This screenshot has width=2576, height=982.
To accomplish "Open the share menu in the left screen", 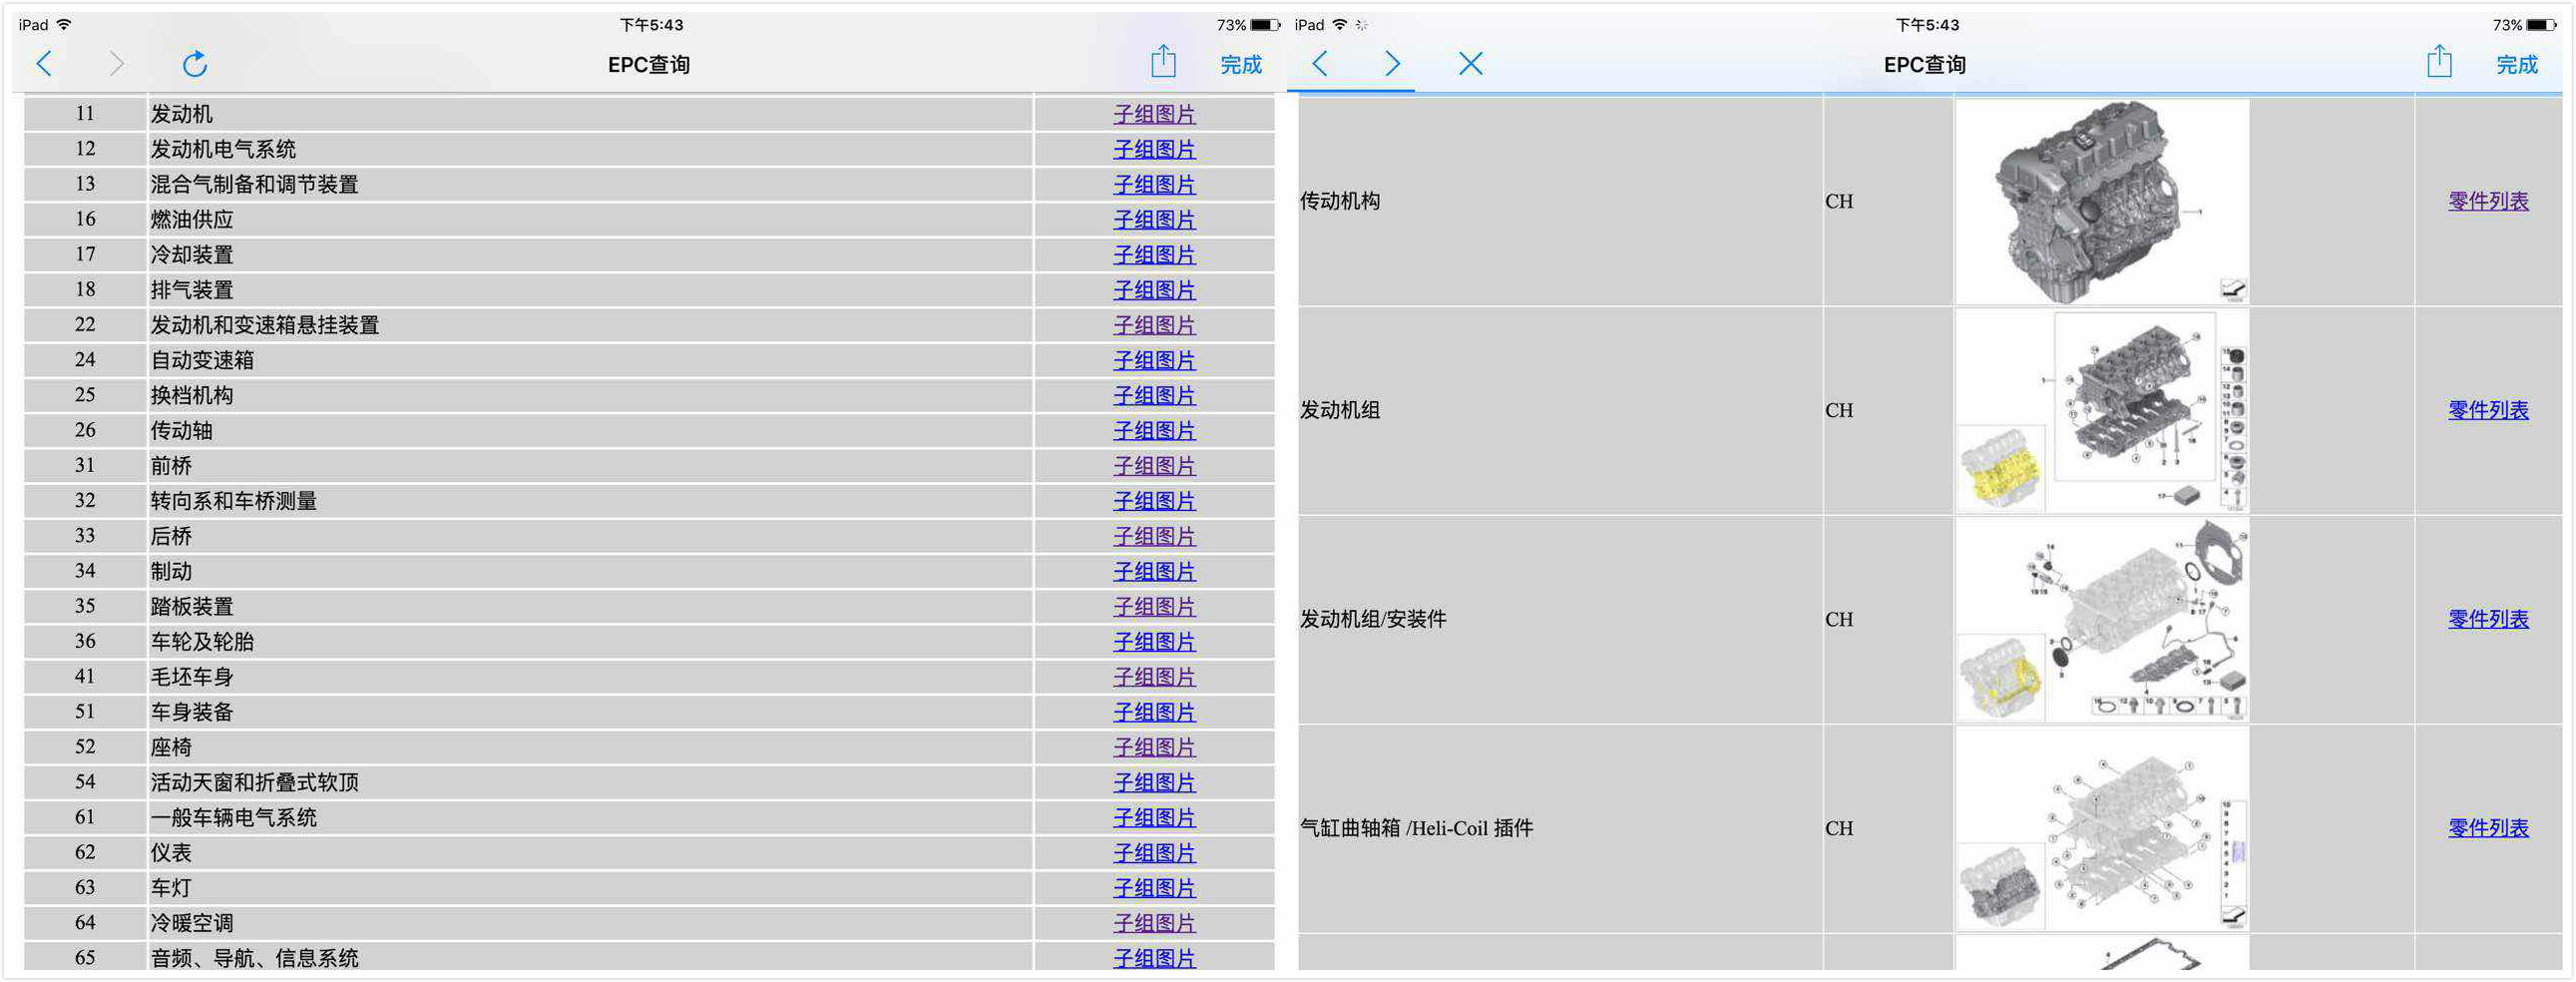I will click(1162, 62).
